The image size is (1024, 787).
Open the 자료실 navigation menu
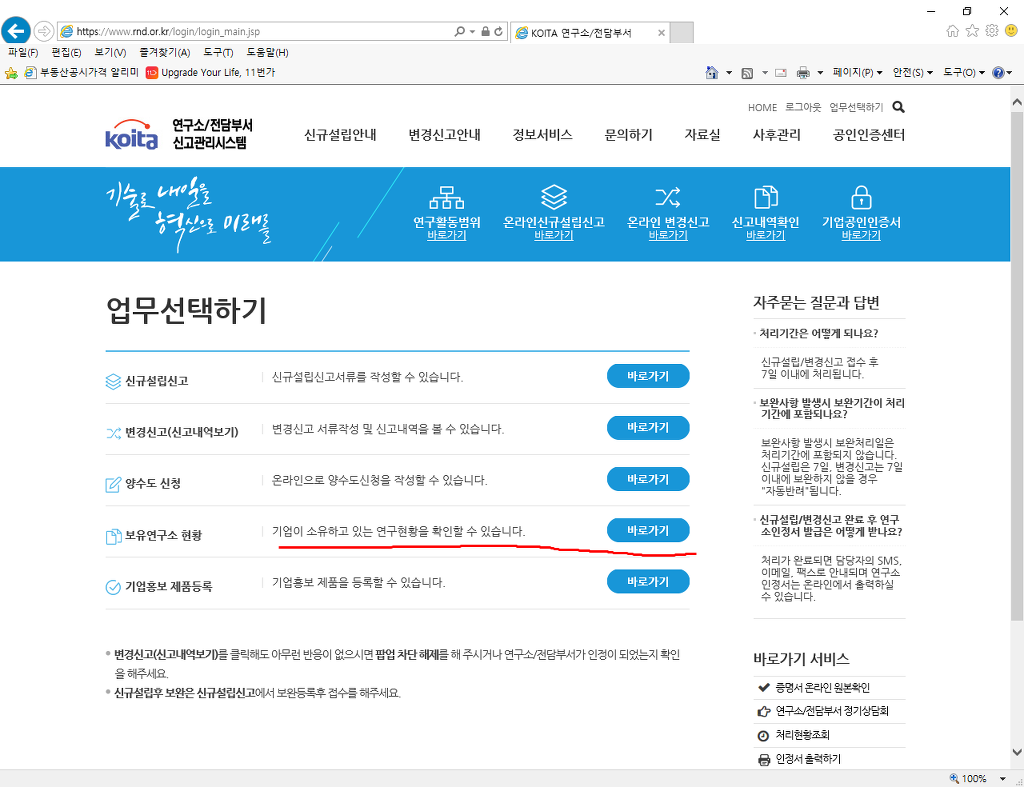(x=702, y=135)
